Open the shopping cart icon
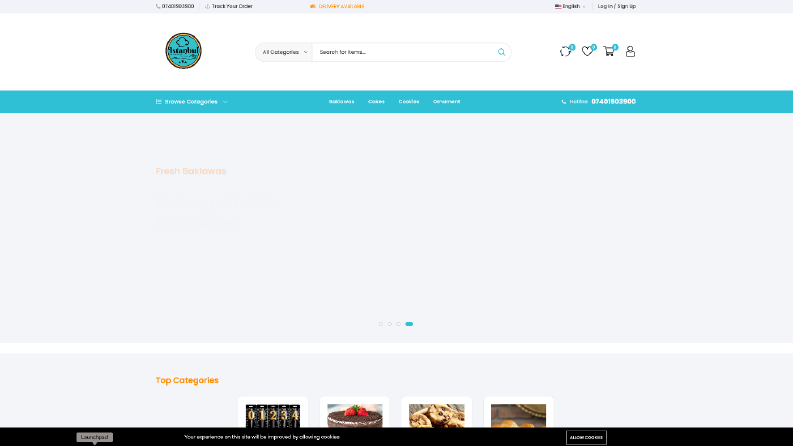The image size is (793, 446). 609,52
